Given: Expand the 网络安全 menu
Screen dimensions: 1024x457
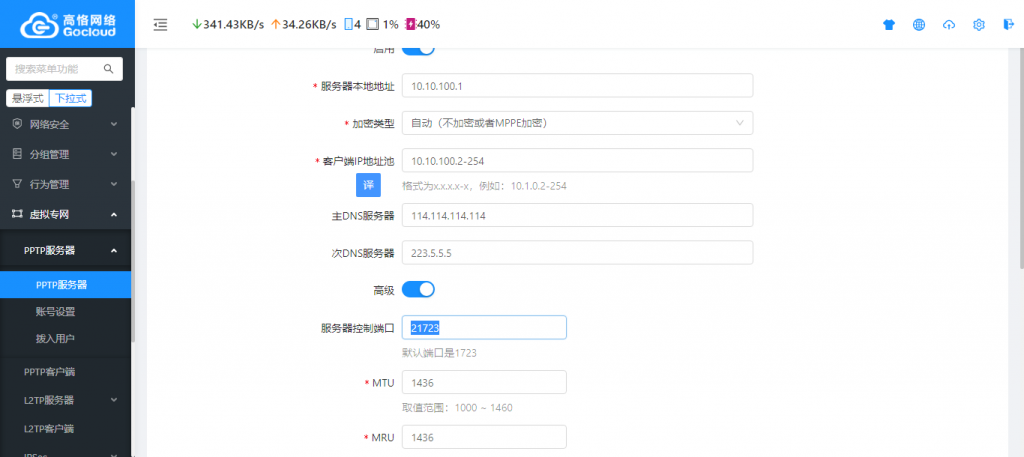Looking at the screenshot, I should pos(65,124).
